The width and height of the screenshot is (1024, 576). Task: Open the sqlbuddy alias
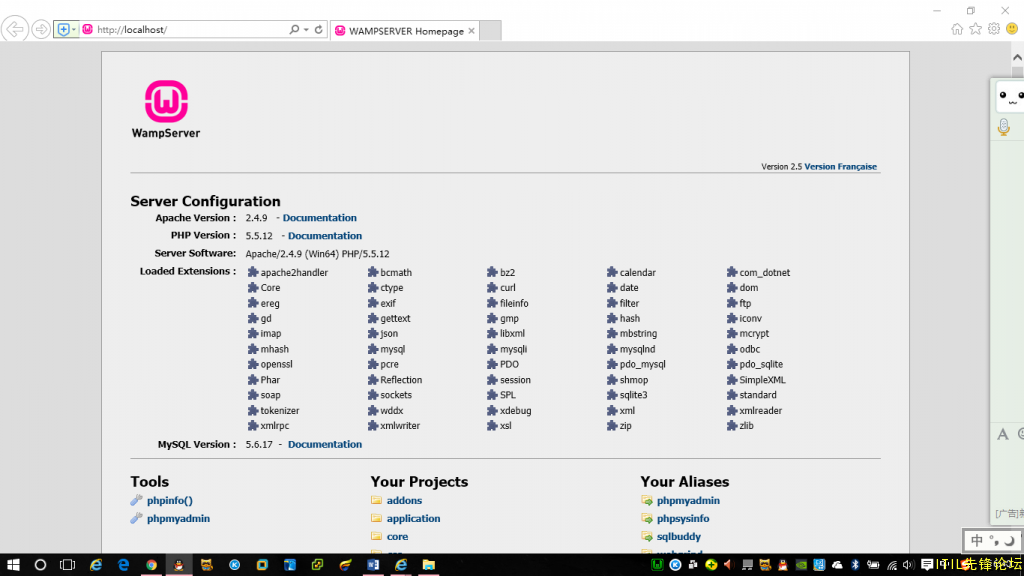[x=679, y=536]
